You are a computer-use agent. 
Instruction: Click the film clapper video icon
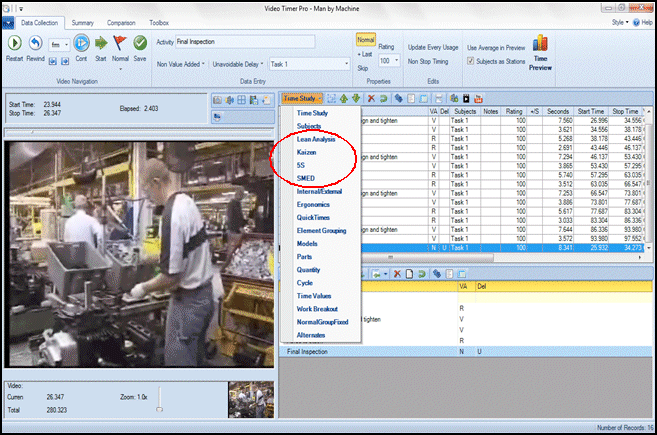(466, 98)
